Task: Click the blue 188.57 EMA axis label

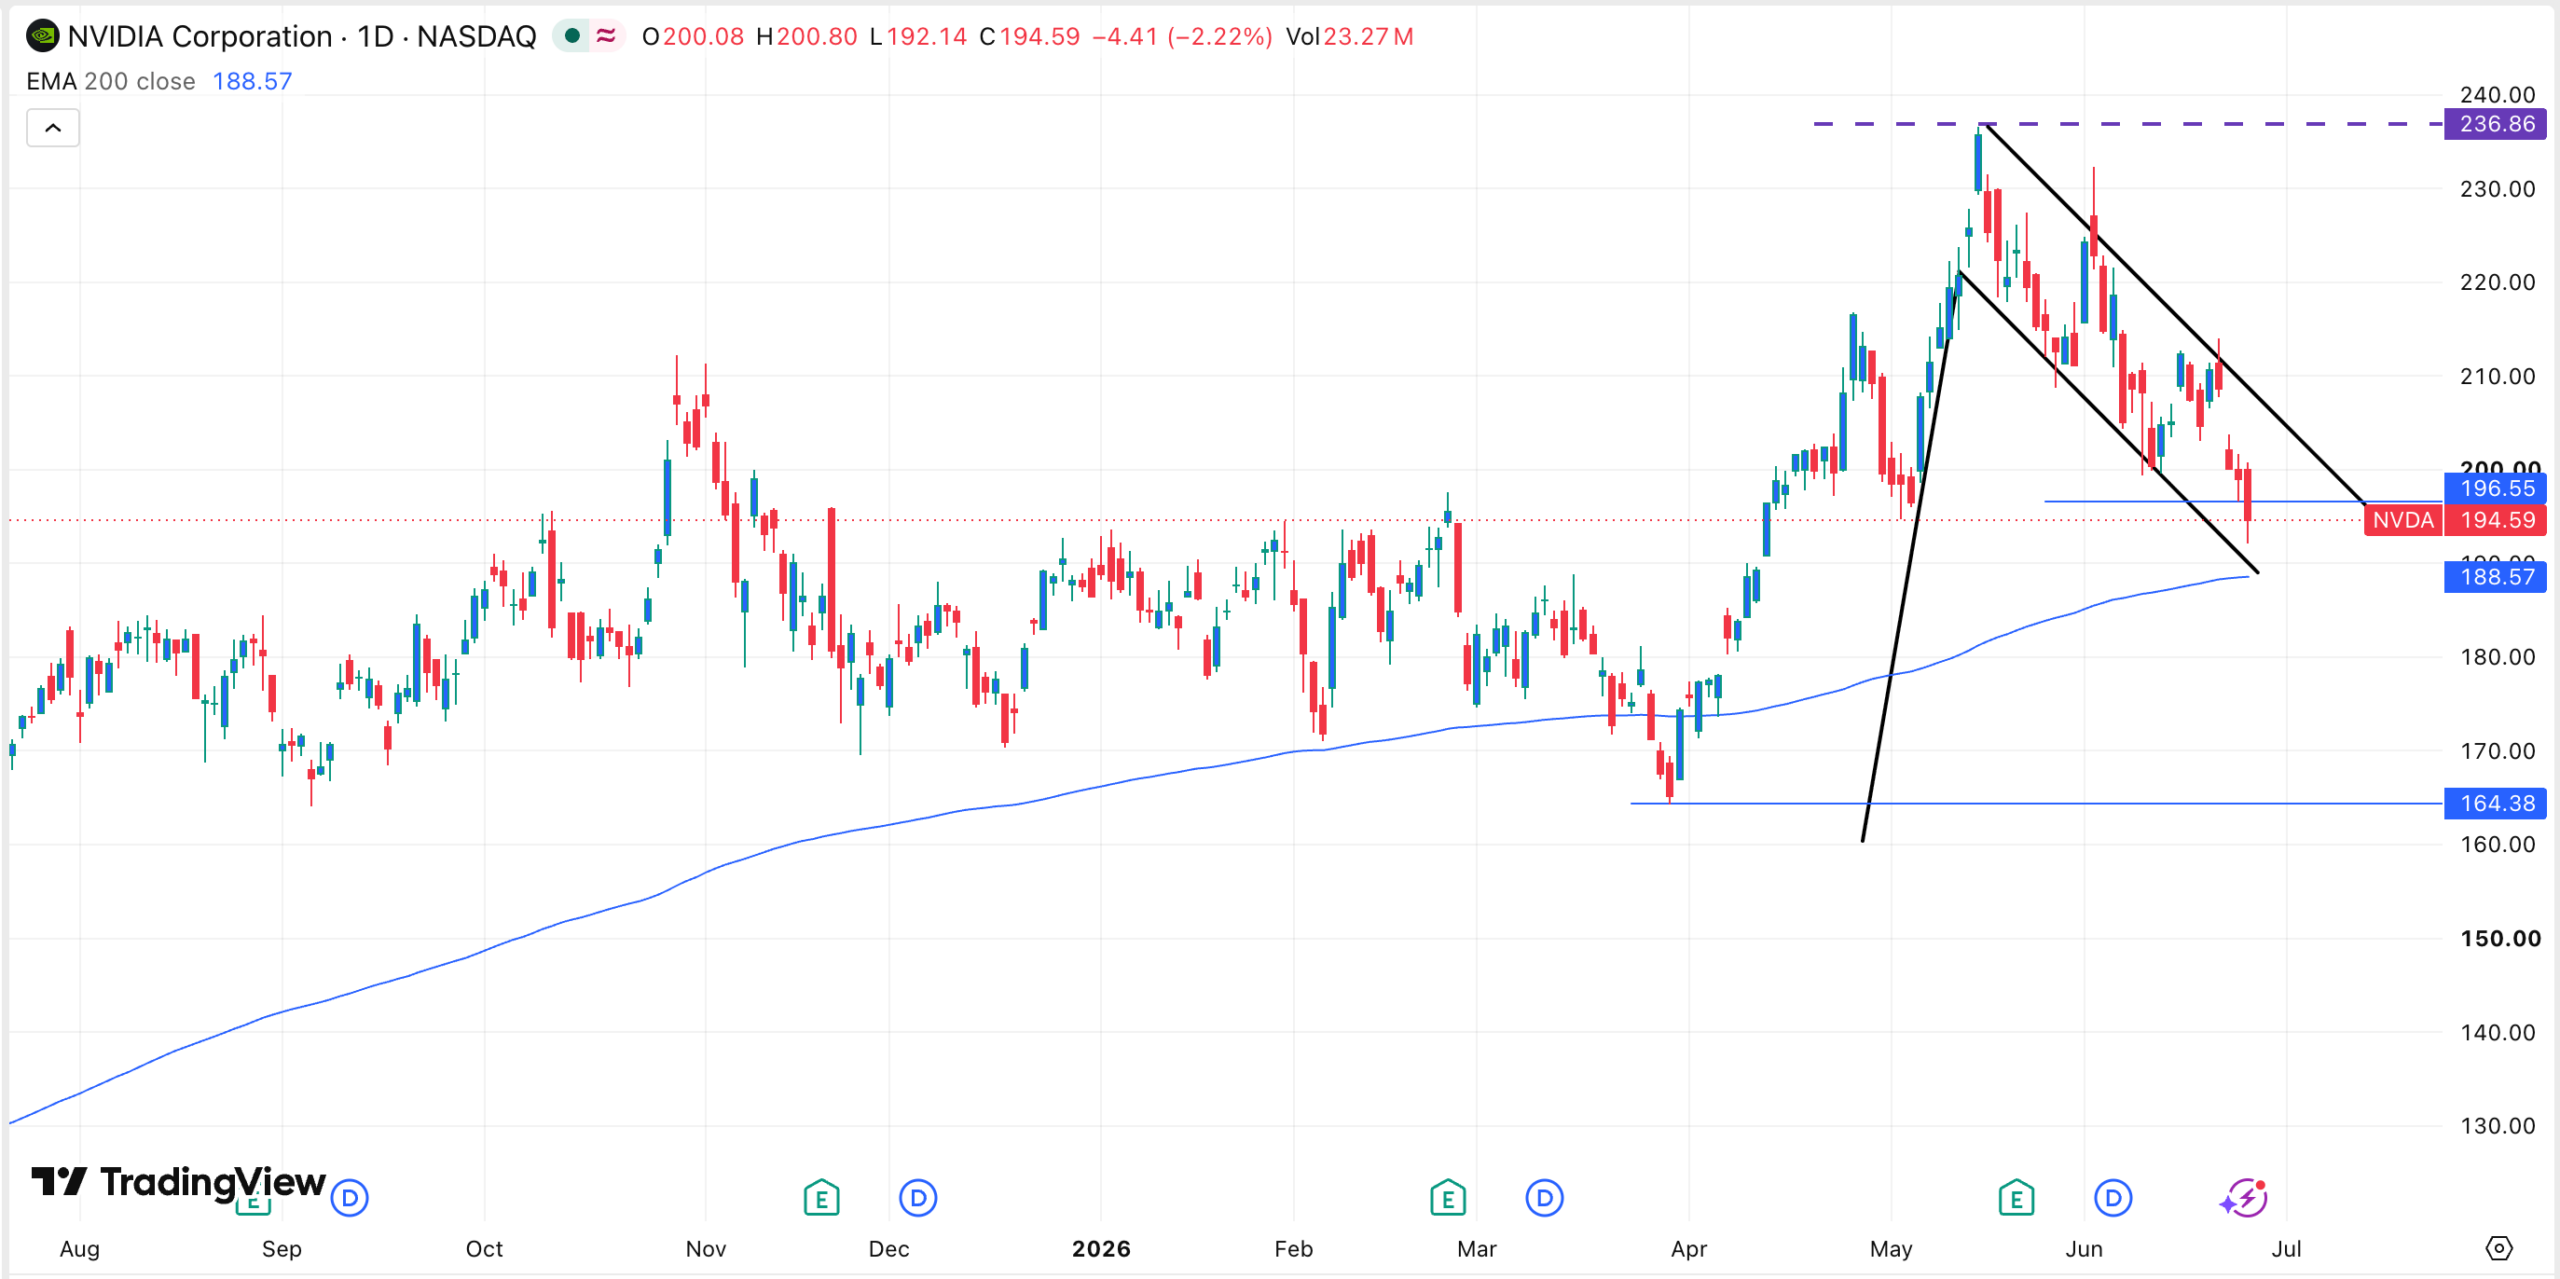Action: 2495,577
